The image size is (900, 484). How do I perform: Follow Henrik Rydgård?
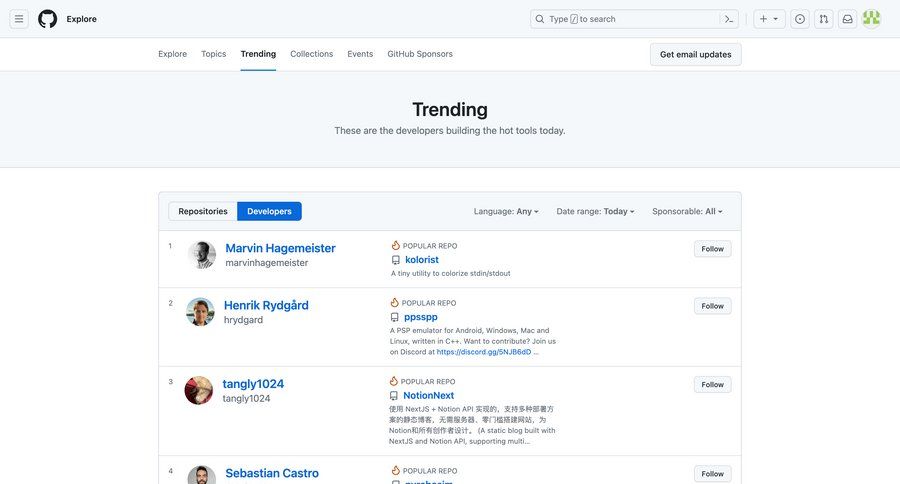click(712, 306)
